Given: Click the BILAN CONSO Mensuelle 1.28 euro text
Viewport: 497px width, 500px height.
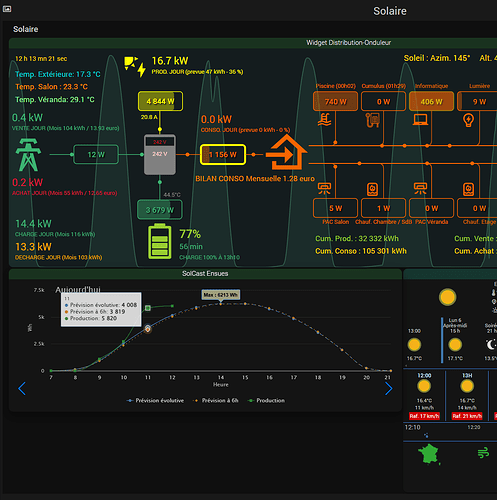Looking at the screenshot, I should coord(255,179).
